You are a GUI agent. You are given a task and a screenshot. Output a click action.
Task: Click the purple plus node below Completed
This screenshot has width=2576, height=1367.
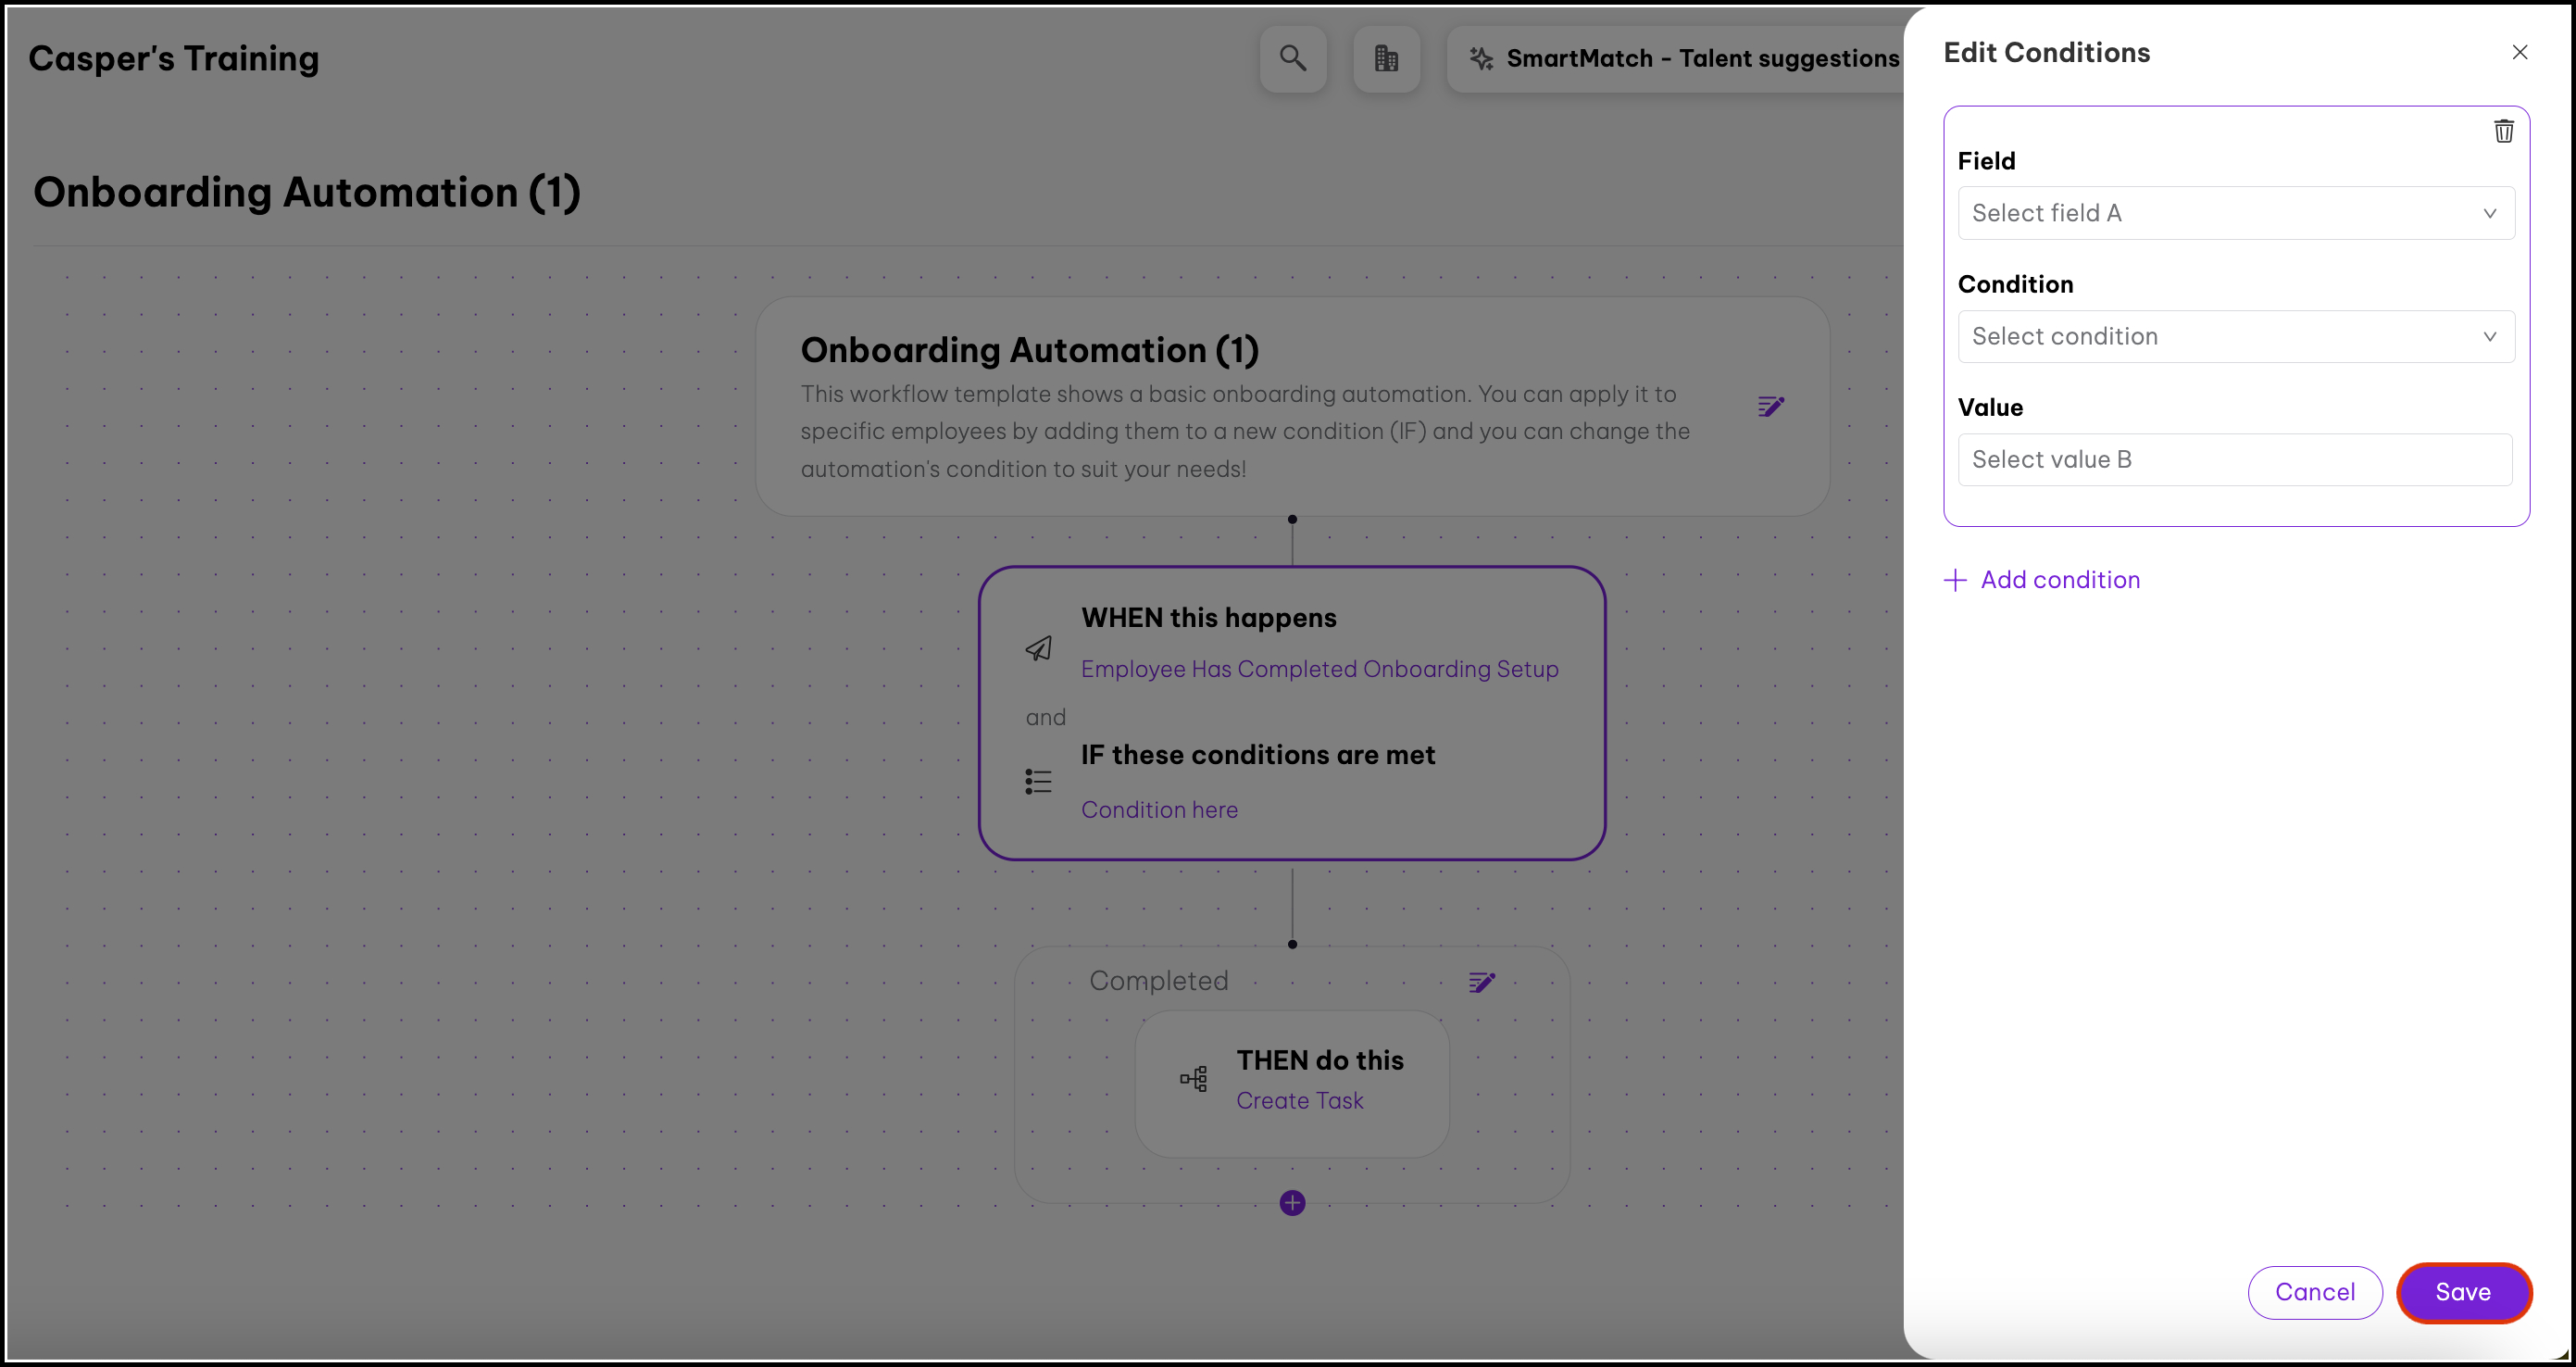point(1292,1202)
